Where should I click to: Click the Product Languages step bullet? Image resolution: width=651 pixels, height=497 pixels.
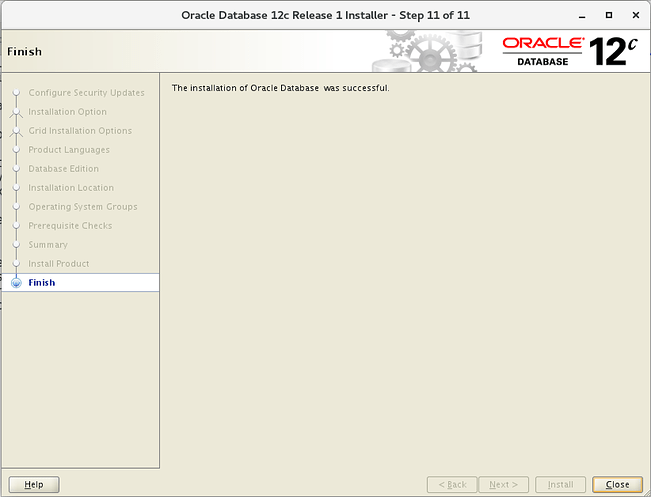pos(16,149)
